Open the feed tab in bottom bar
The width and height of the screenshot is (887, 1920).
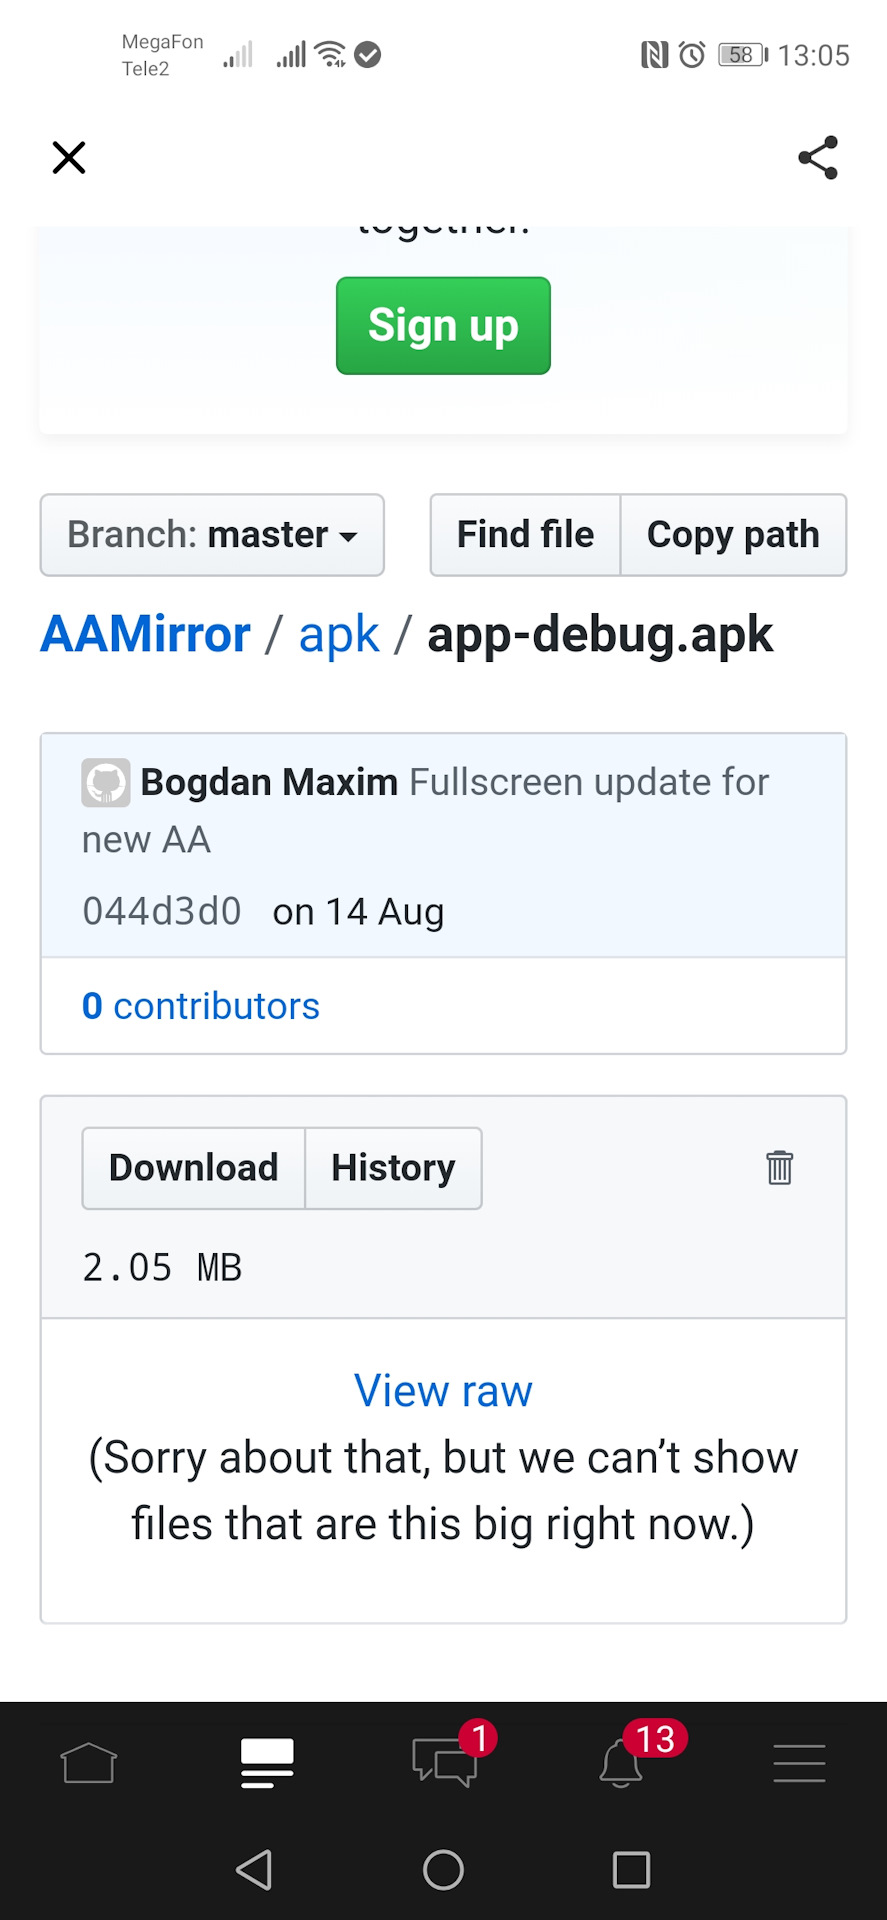[267, 1762]
